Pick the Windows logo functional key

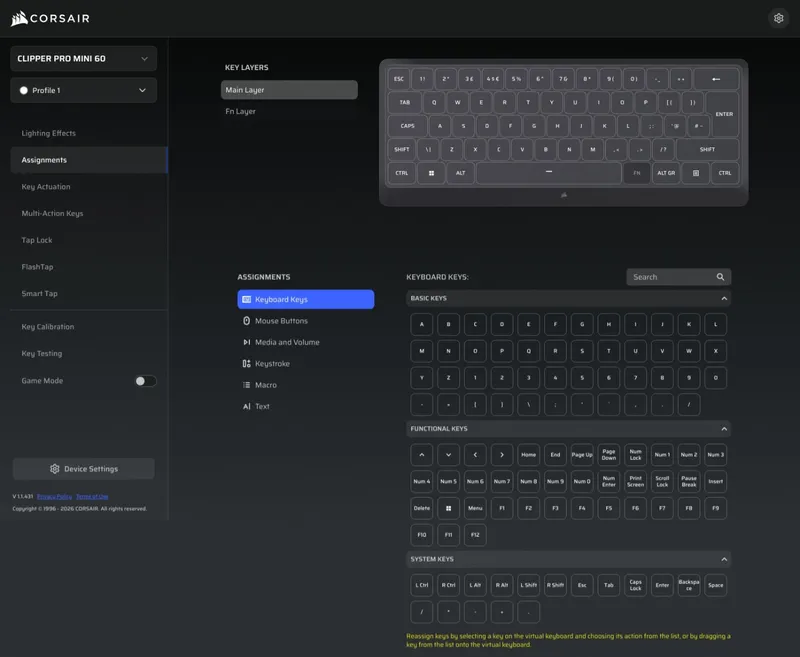448,508
